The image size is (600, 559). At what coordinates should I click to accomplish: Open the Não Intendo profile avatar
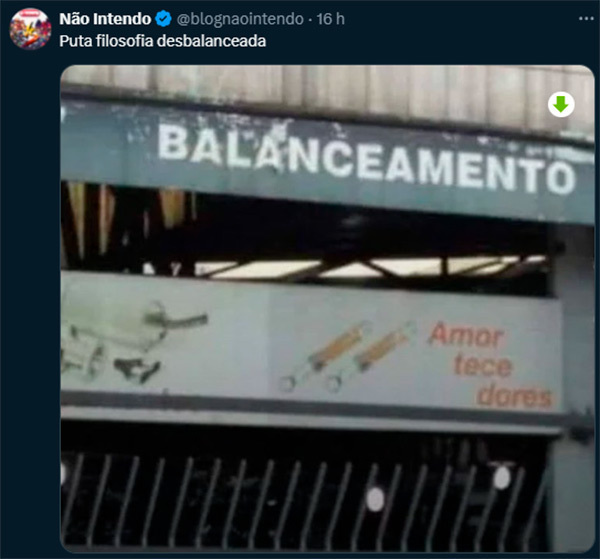30,29
